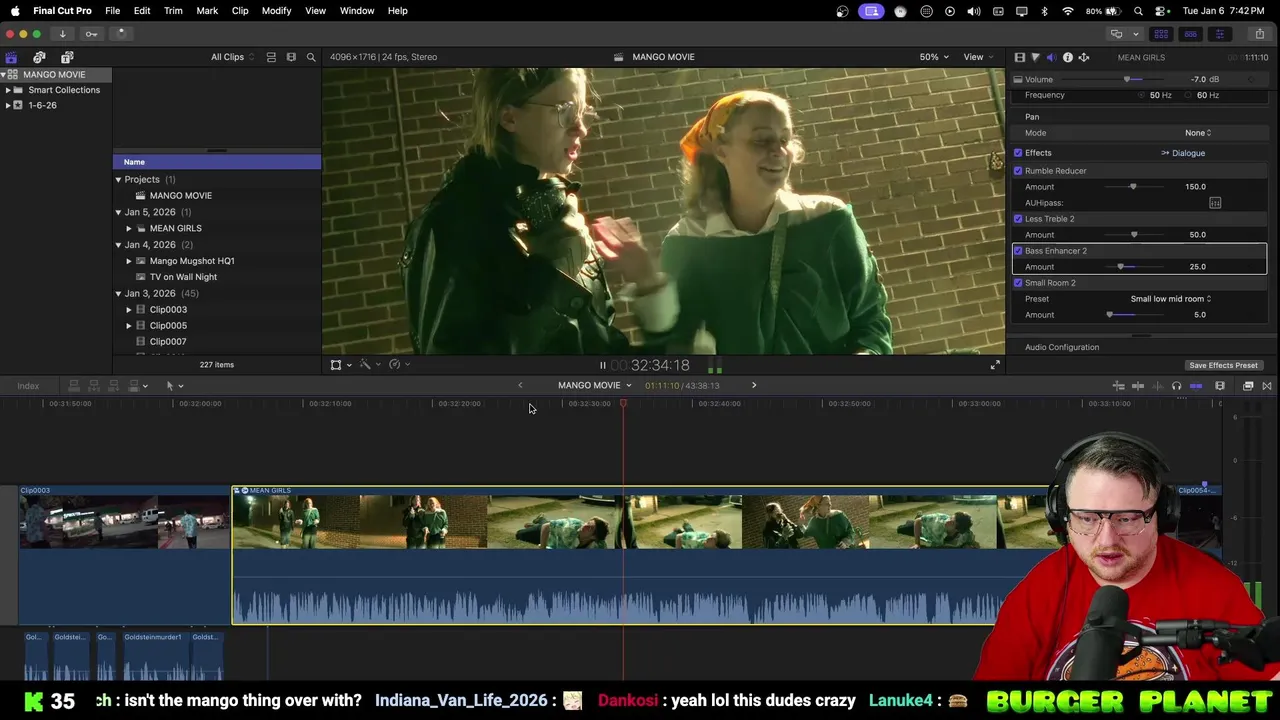Image resolution: width=1280 pixels, height=720 pixels.
Task: Open the timeline Index button
Action: pos(28,386)
